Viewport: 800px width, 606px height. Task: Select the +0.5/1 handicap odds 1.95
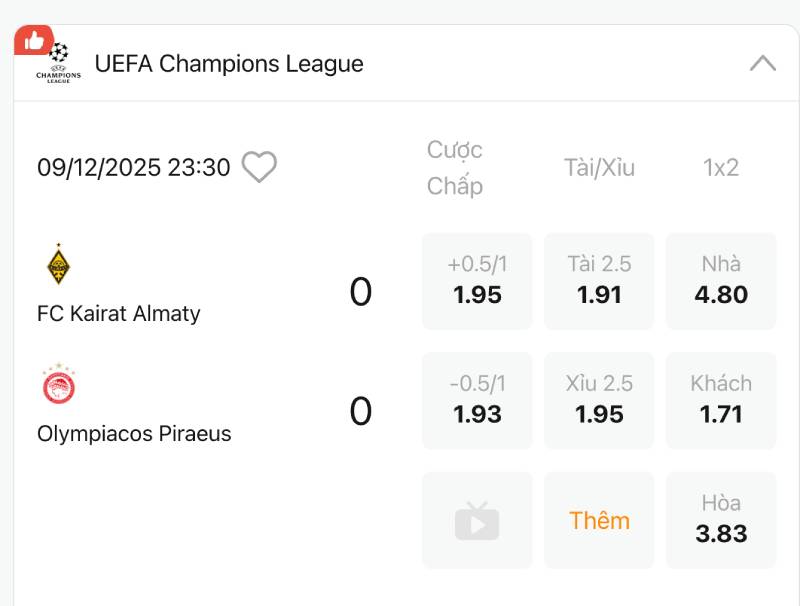point(477,281)
